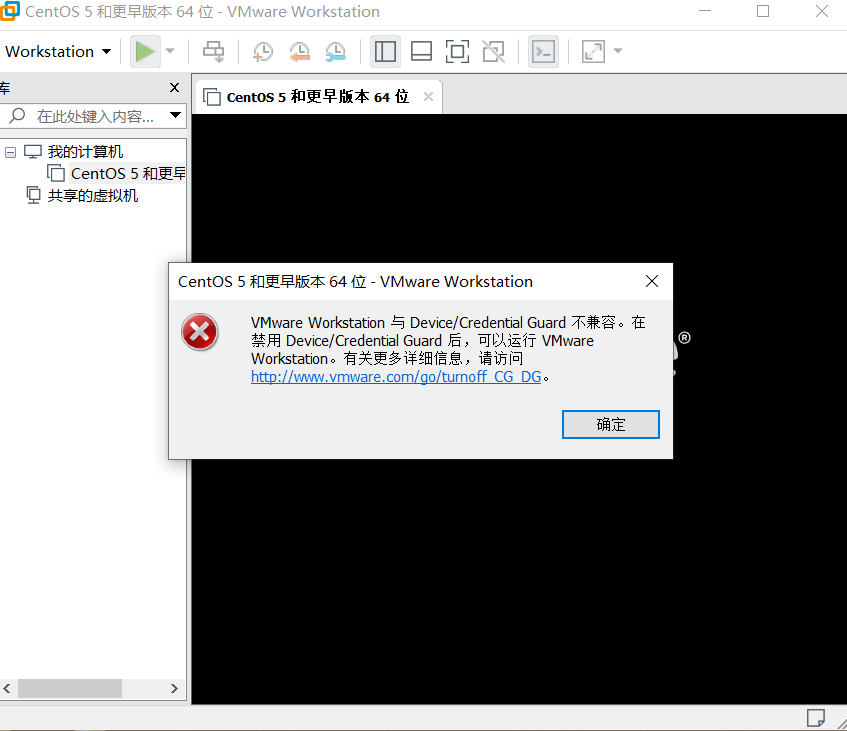Click the red error icon in the dialog
Screen dimensions: 847x731
[x=200, y=332]
